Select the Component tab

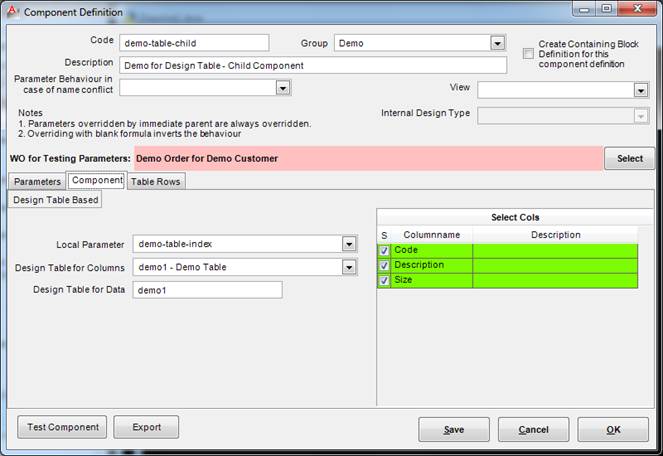coord(96,181)
